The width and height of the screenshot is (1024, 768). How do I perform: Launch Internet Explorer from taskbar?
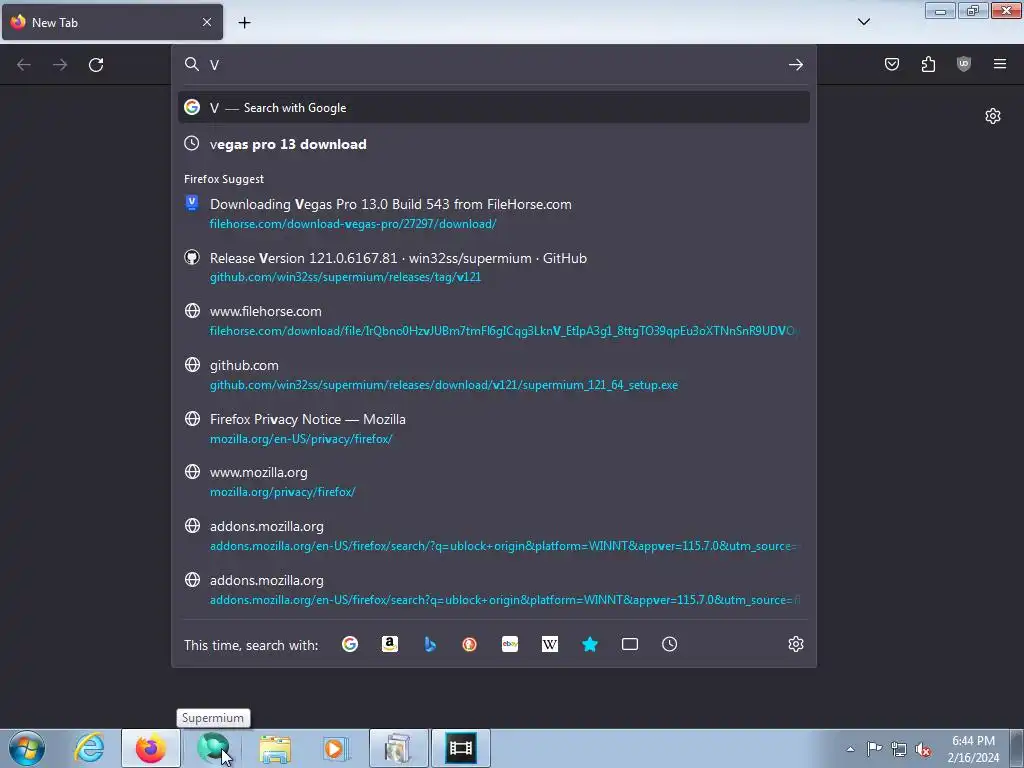[89, 748]
